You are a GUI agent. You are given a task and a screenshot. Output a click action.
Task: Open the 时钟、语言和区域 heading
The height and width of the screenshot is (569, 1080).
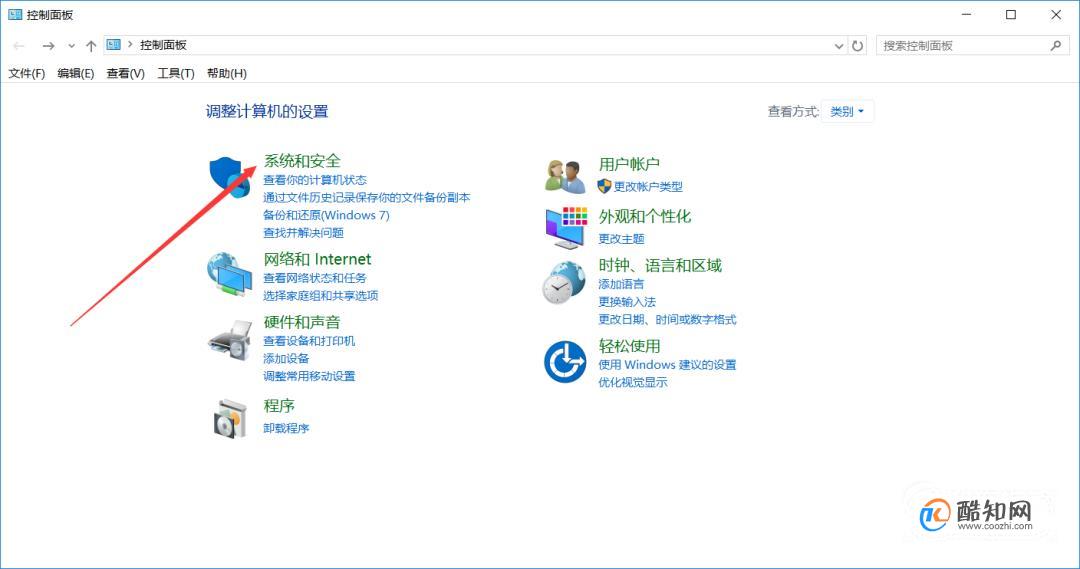point(660,265)
